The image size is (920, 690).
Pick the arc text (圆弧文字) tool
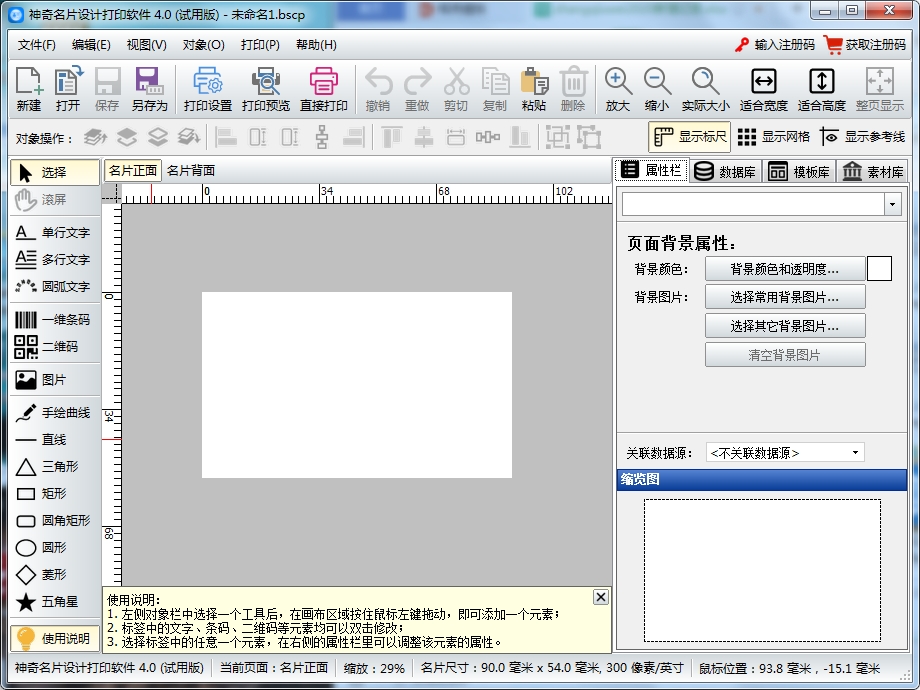pyautogui.click(x=54, y=287)
